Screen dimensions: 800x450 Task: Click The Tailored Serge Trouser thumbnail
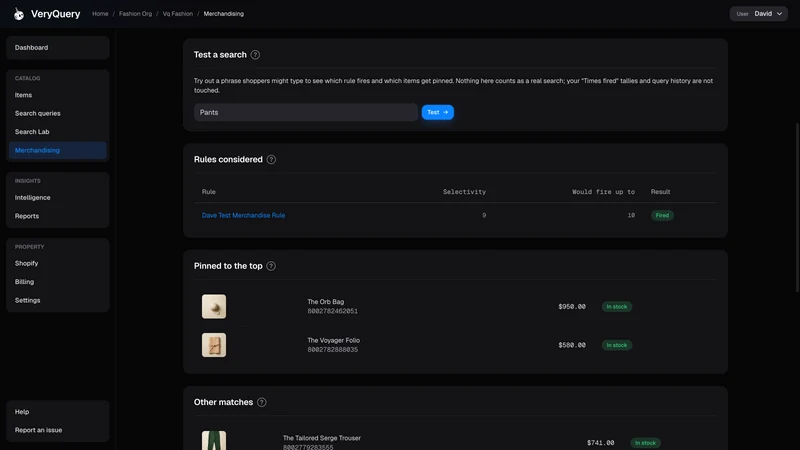(x=214, y=440)
